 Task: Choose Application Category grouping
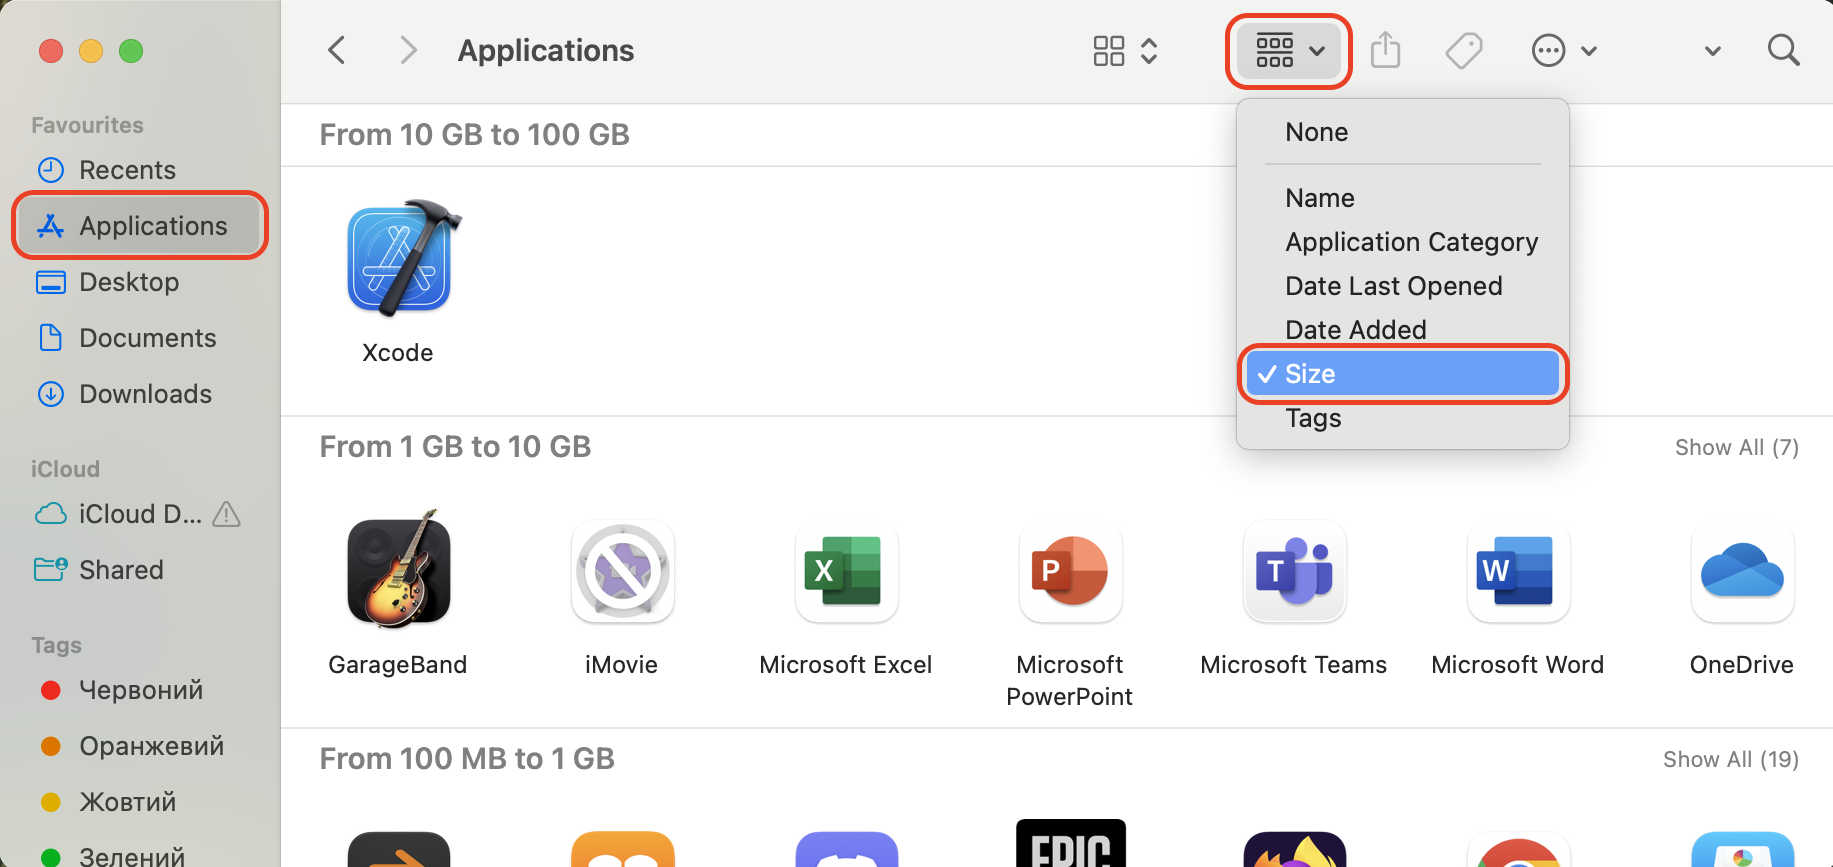(x=1402, y=242)
